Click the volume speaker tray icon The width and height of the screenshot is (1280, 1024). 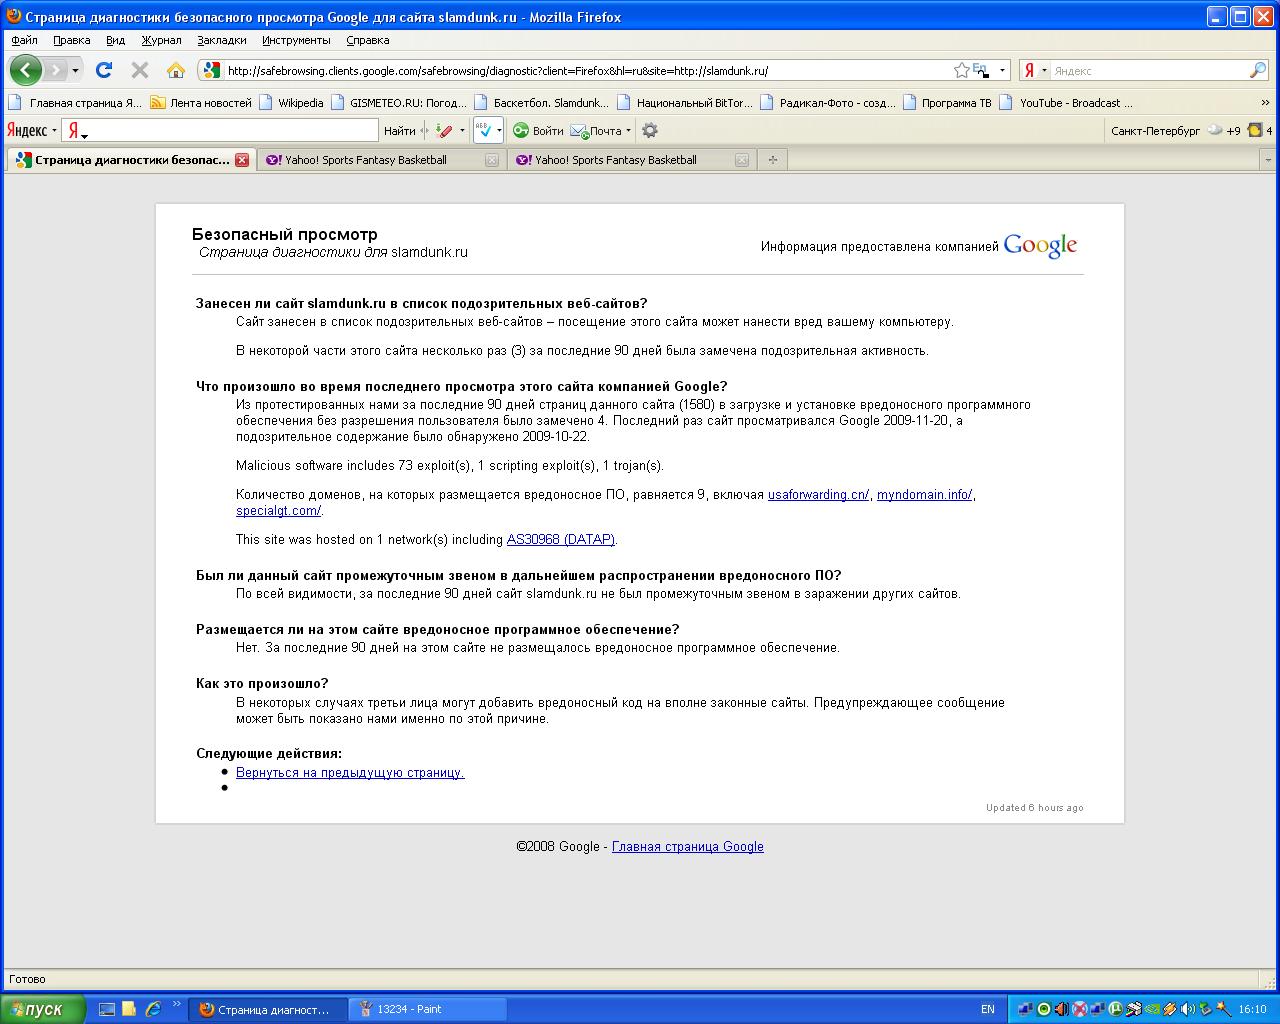tap(1187, 1009)
